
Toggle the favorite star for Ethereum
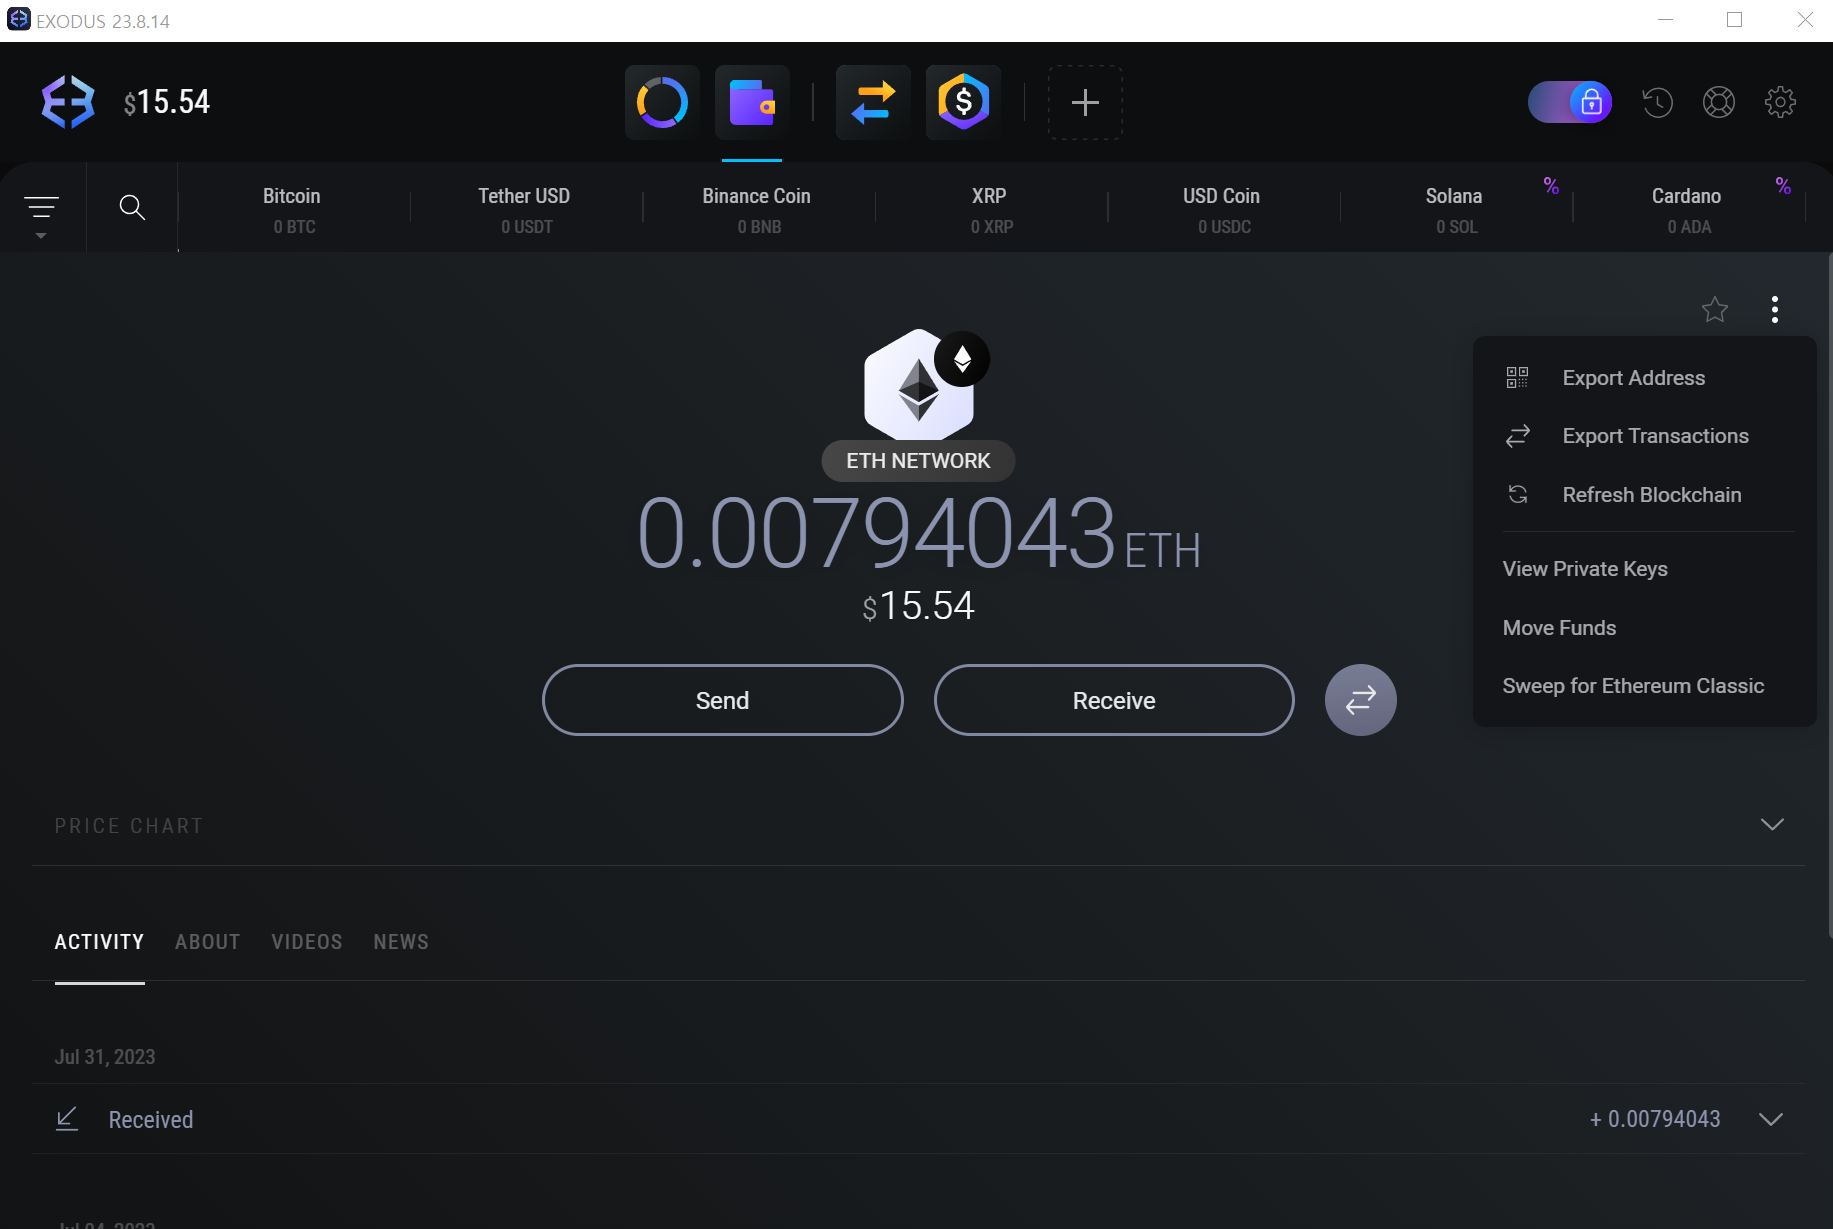coord(1715,309)
